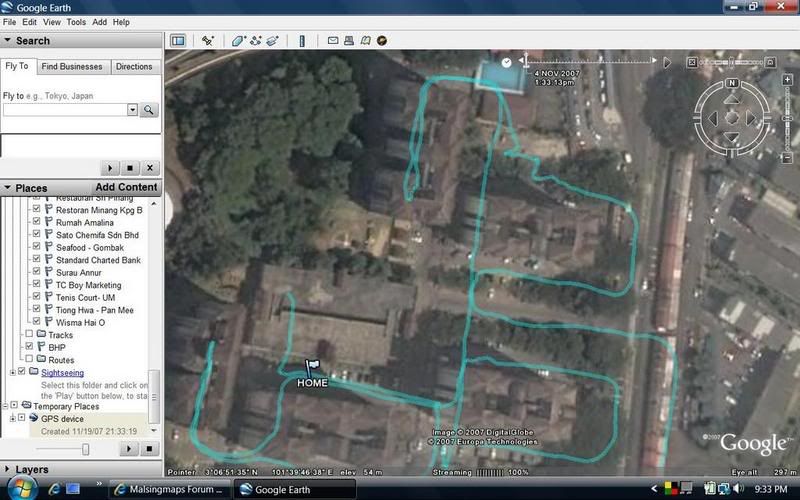Image resolution: width=800 pixels, height=500 pixels.
Task: Open the Sightseeing link
Action: [x=62, y=373]
